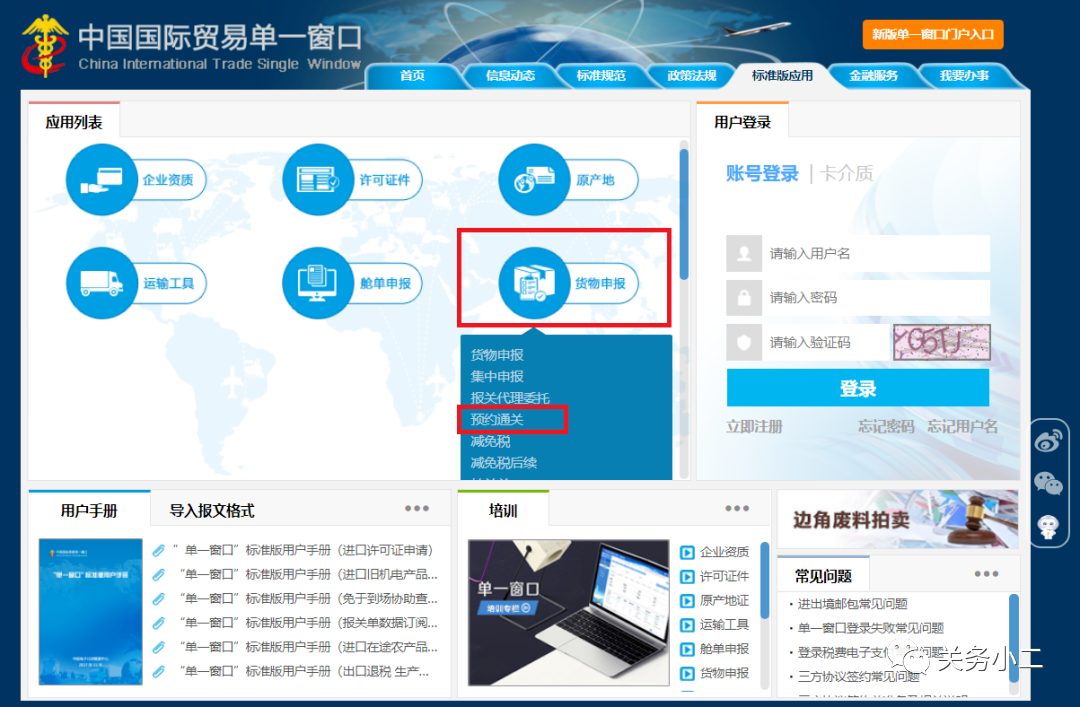Expand more options in the 常见问题 panel
The width and height of the screenshot is (1080, 707).
click(986, 574)
